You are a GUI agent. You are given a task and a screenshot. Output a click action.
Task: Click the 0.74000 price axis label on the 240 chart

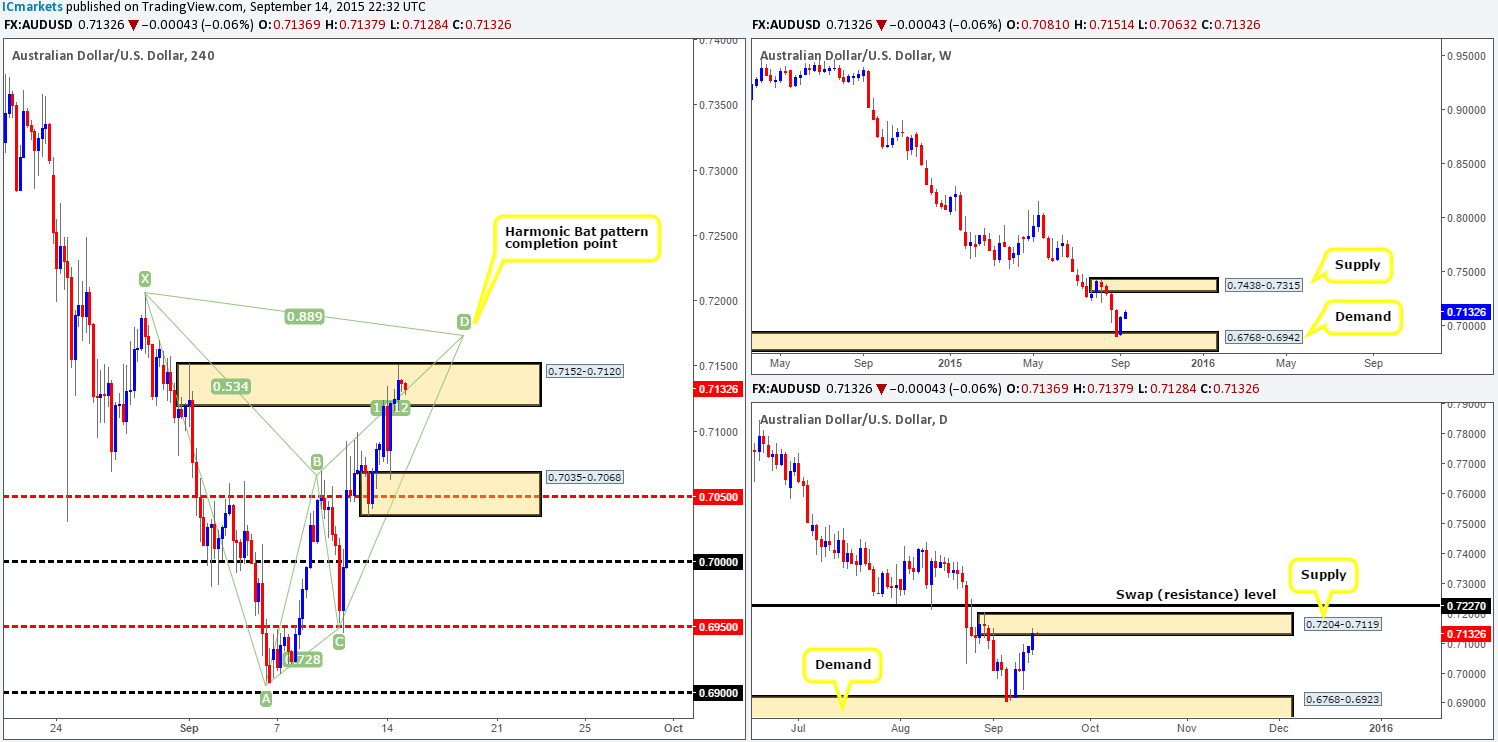tap(717, 40)
